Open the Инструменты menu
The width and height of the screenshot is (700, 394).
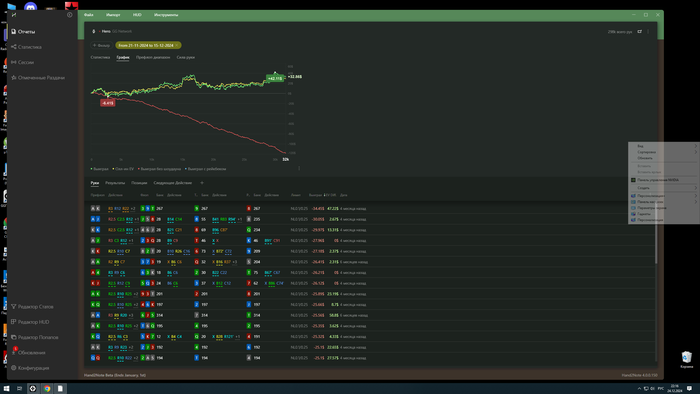click(x=166, y=15)
